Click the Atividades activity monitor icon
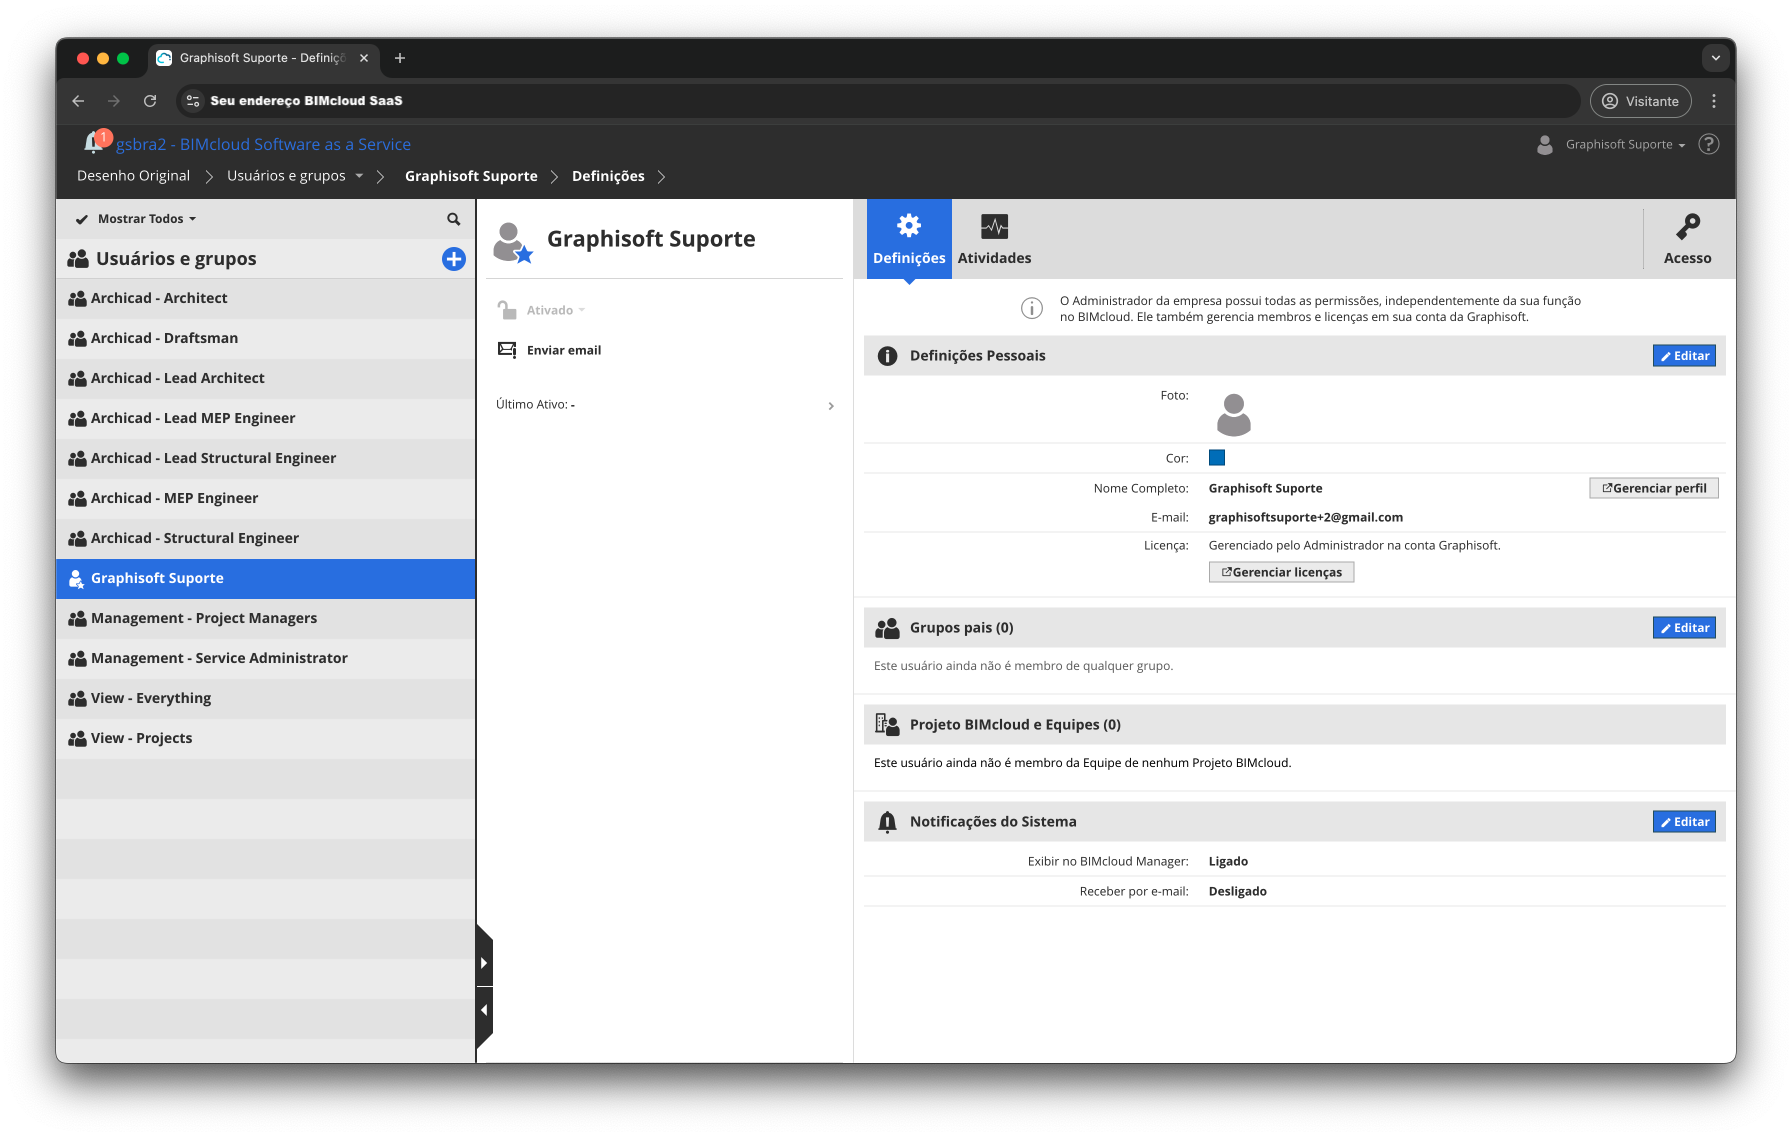This screenshot has height=1137, width=1792. tap(994, 227)
